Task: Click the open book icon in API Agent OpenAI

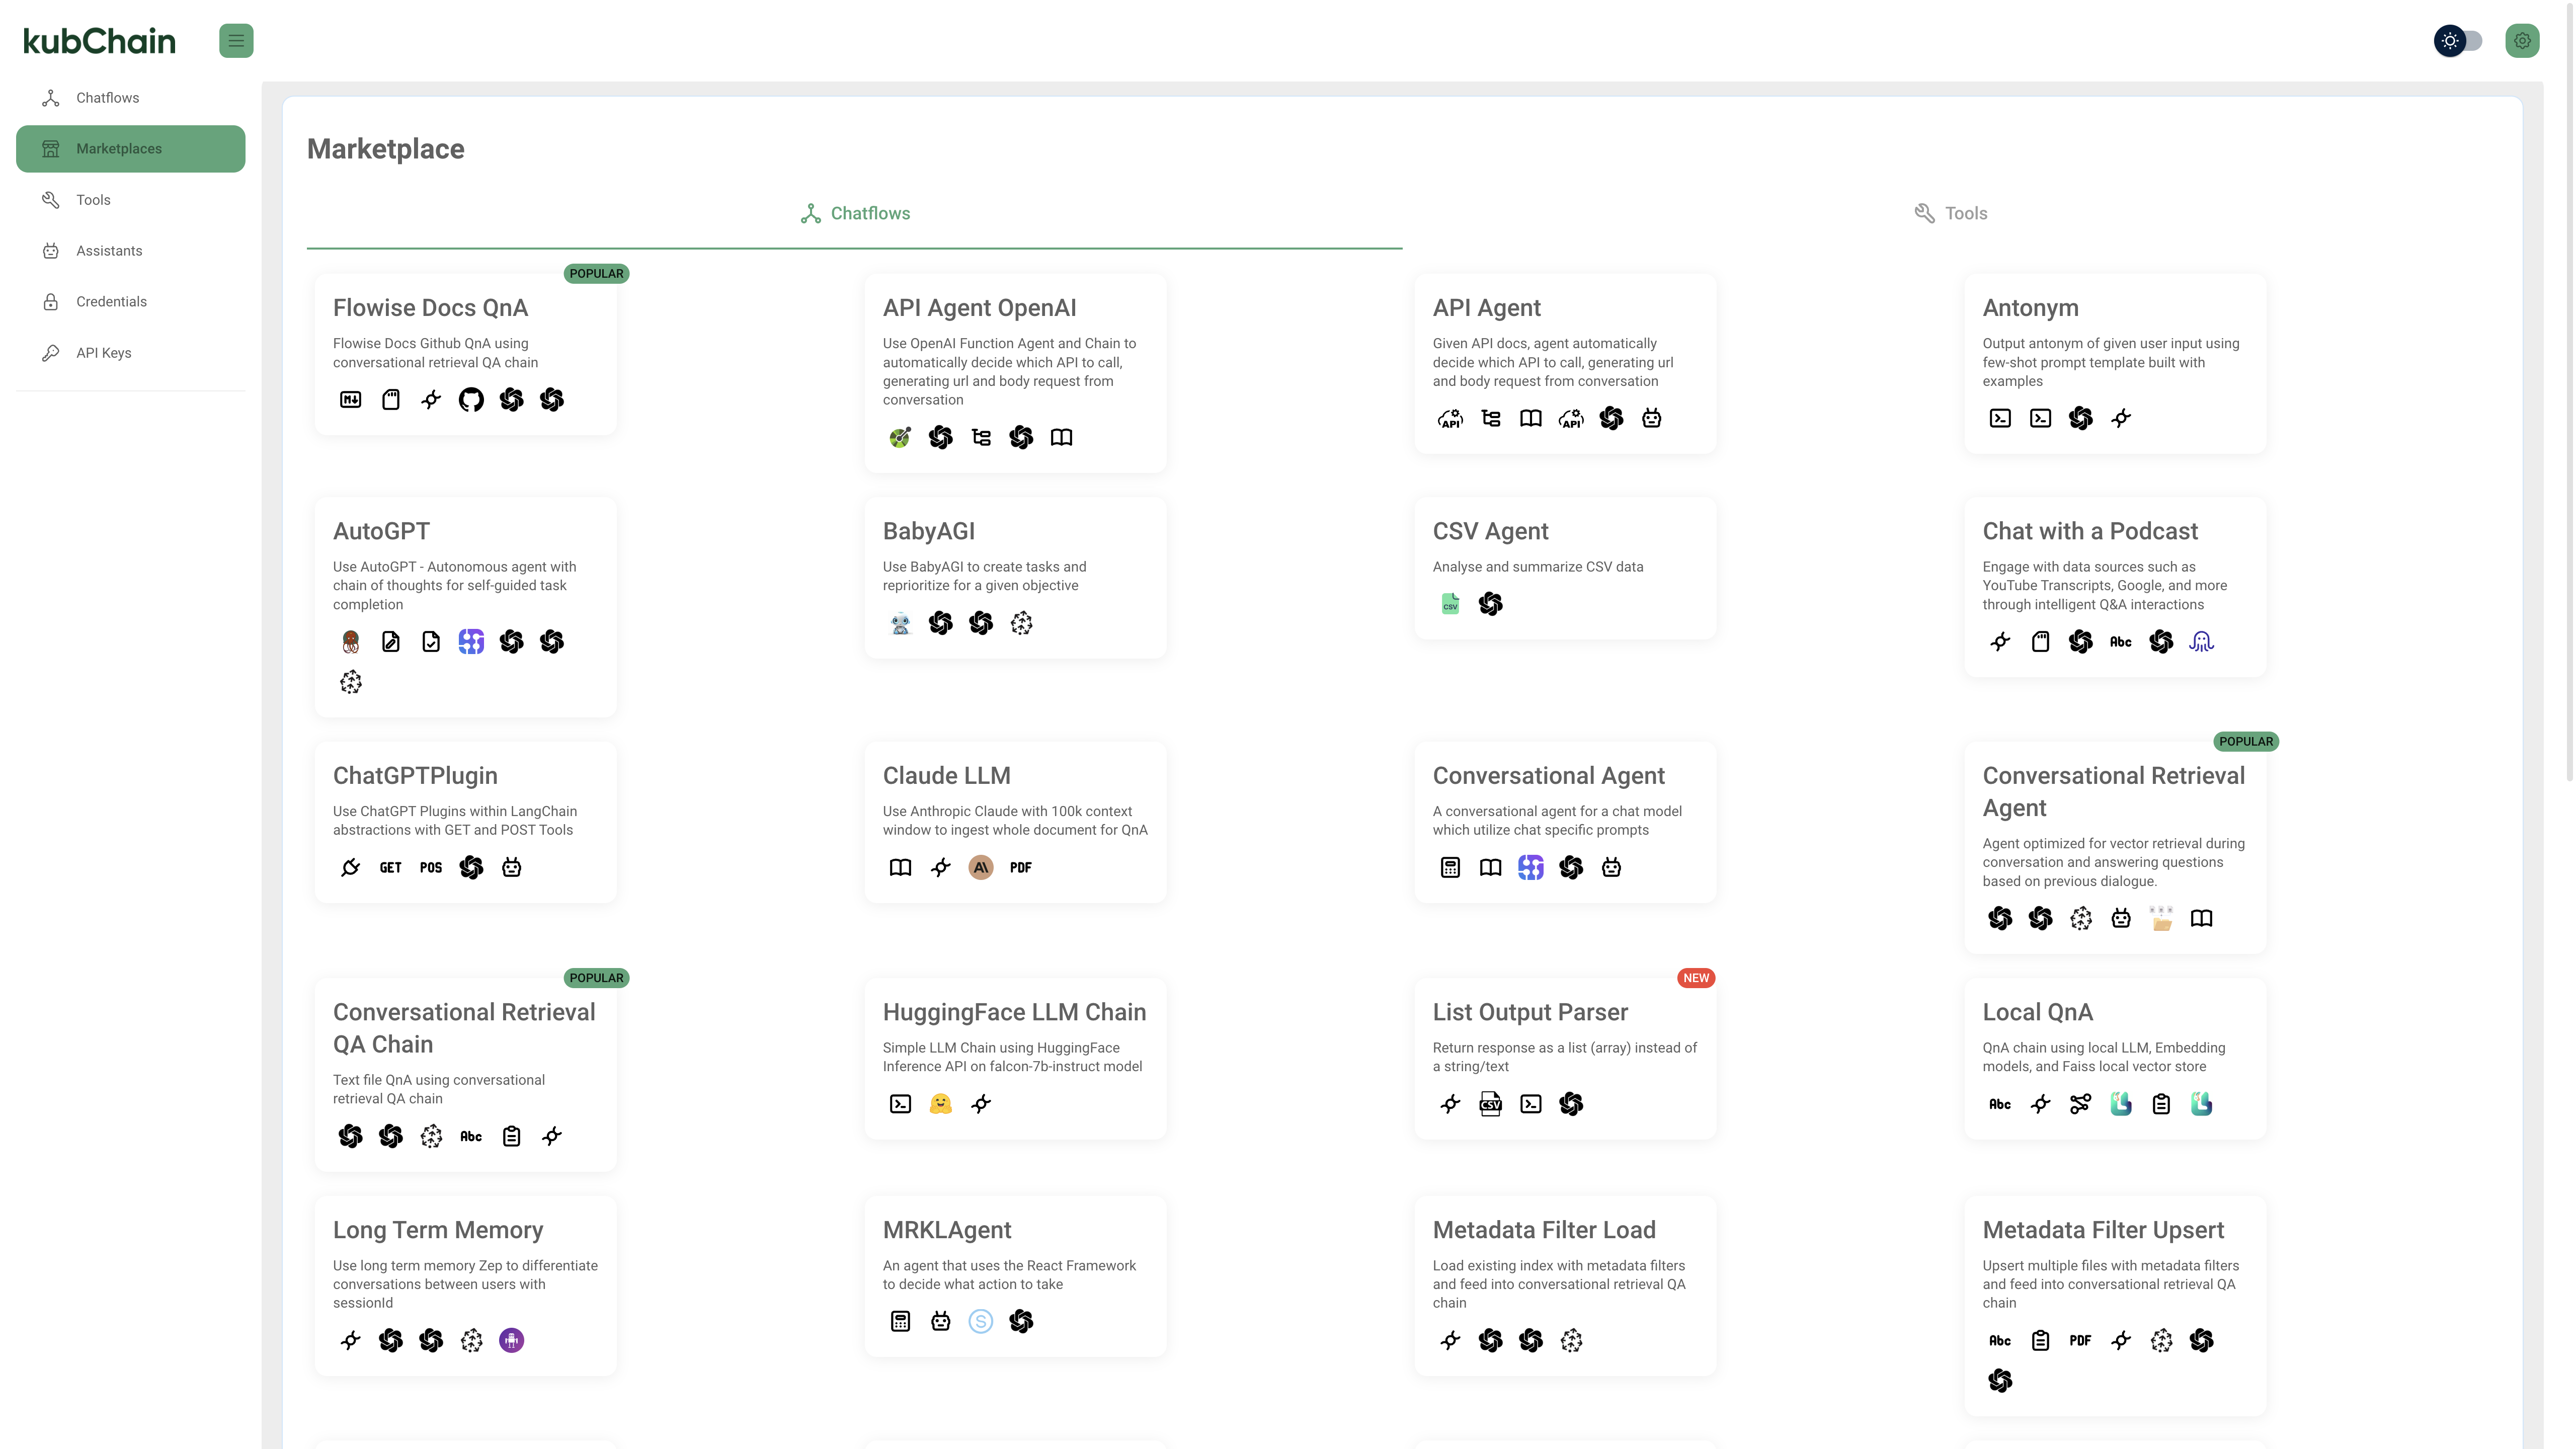Action: pos(1061,437)
